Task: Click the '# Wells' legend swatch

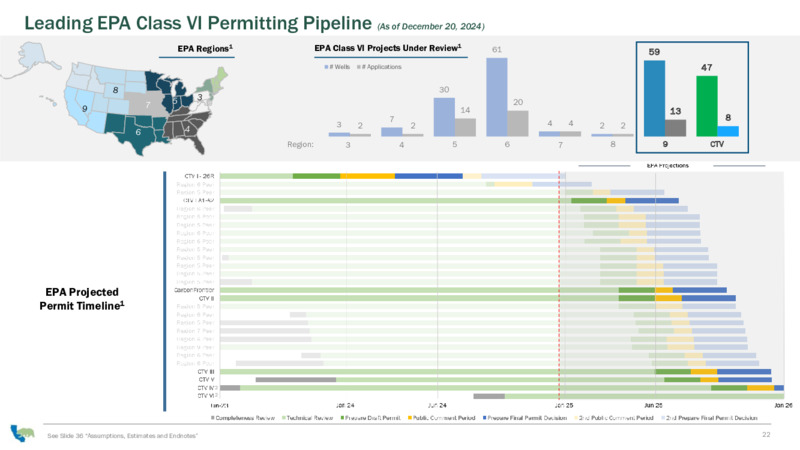Action: [x=326, y=67]
